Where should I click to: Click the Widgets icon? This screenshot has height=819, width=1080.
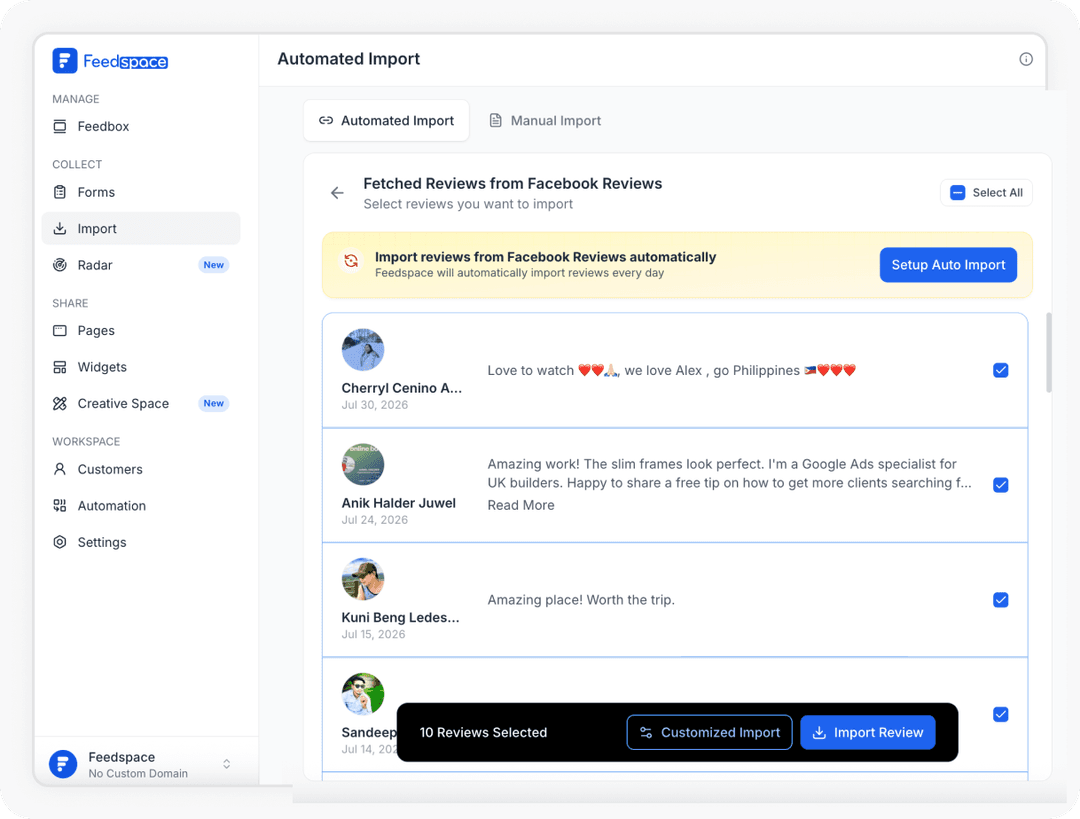coord(60,367)
